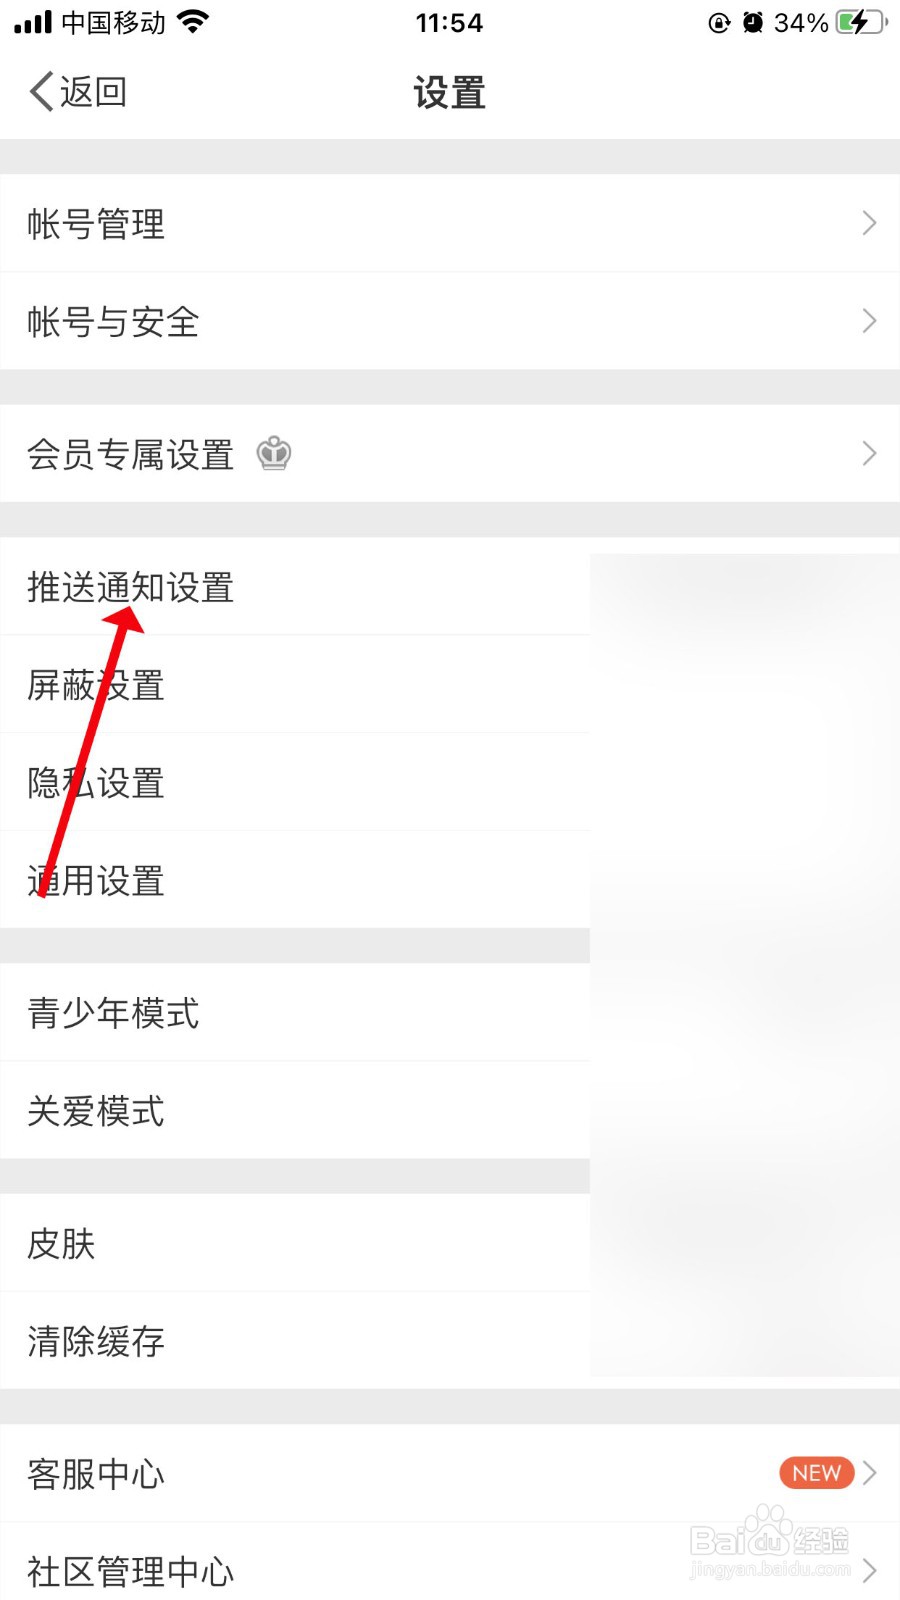
Task: Tap the alarm clock status icon
Action: (x=753, y=22)
